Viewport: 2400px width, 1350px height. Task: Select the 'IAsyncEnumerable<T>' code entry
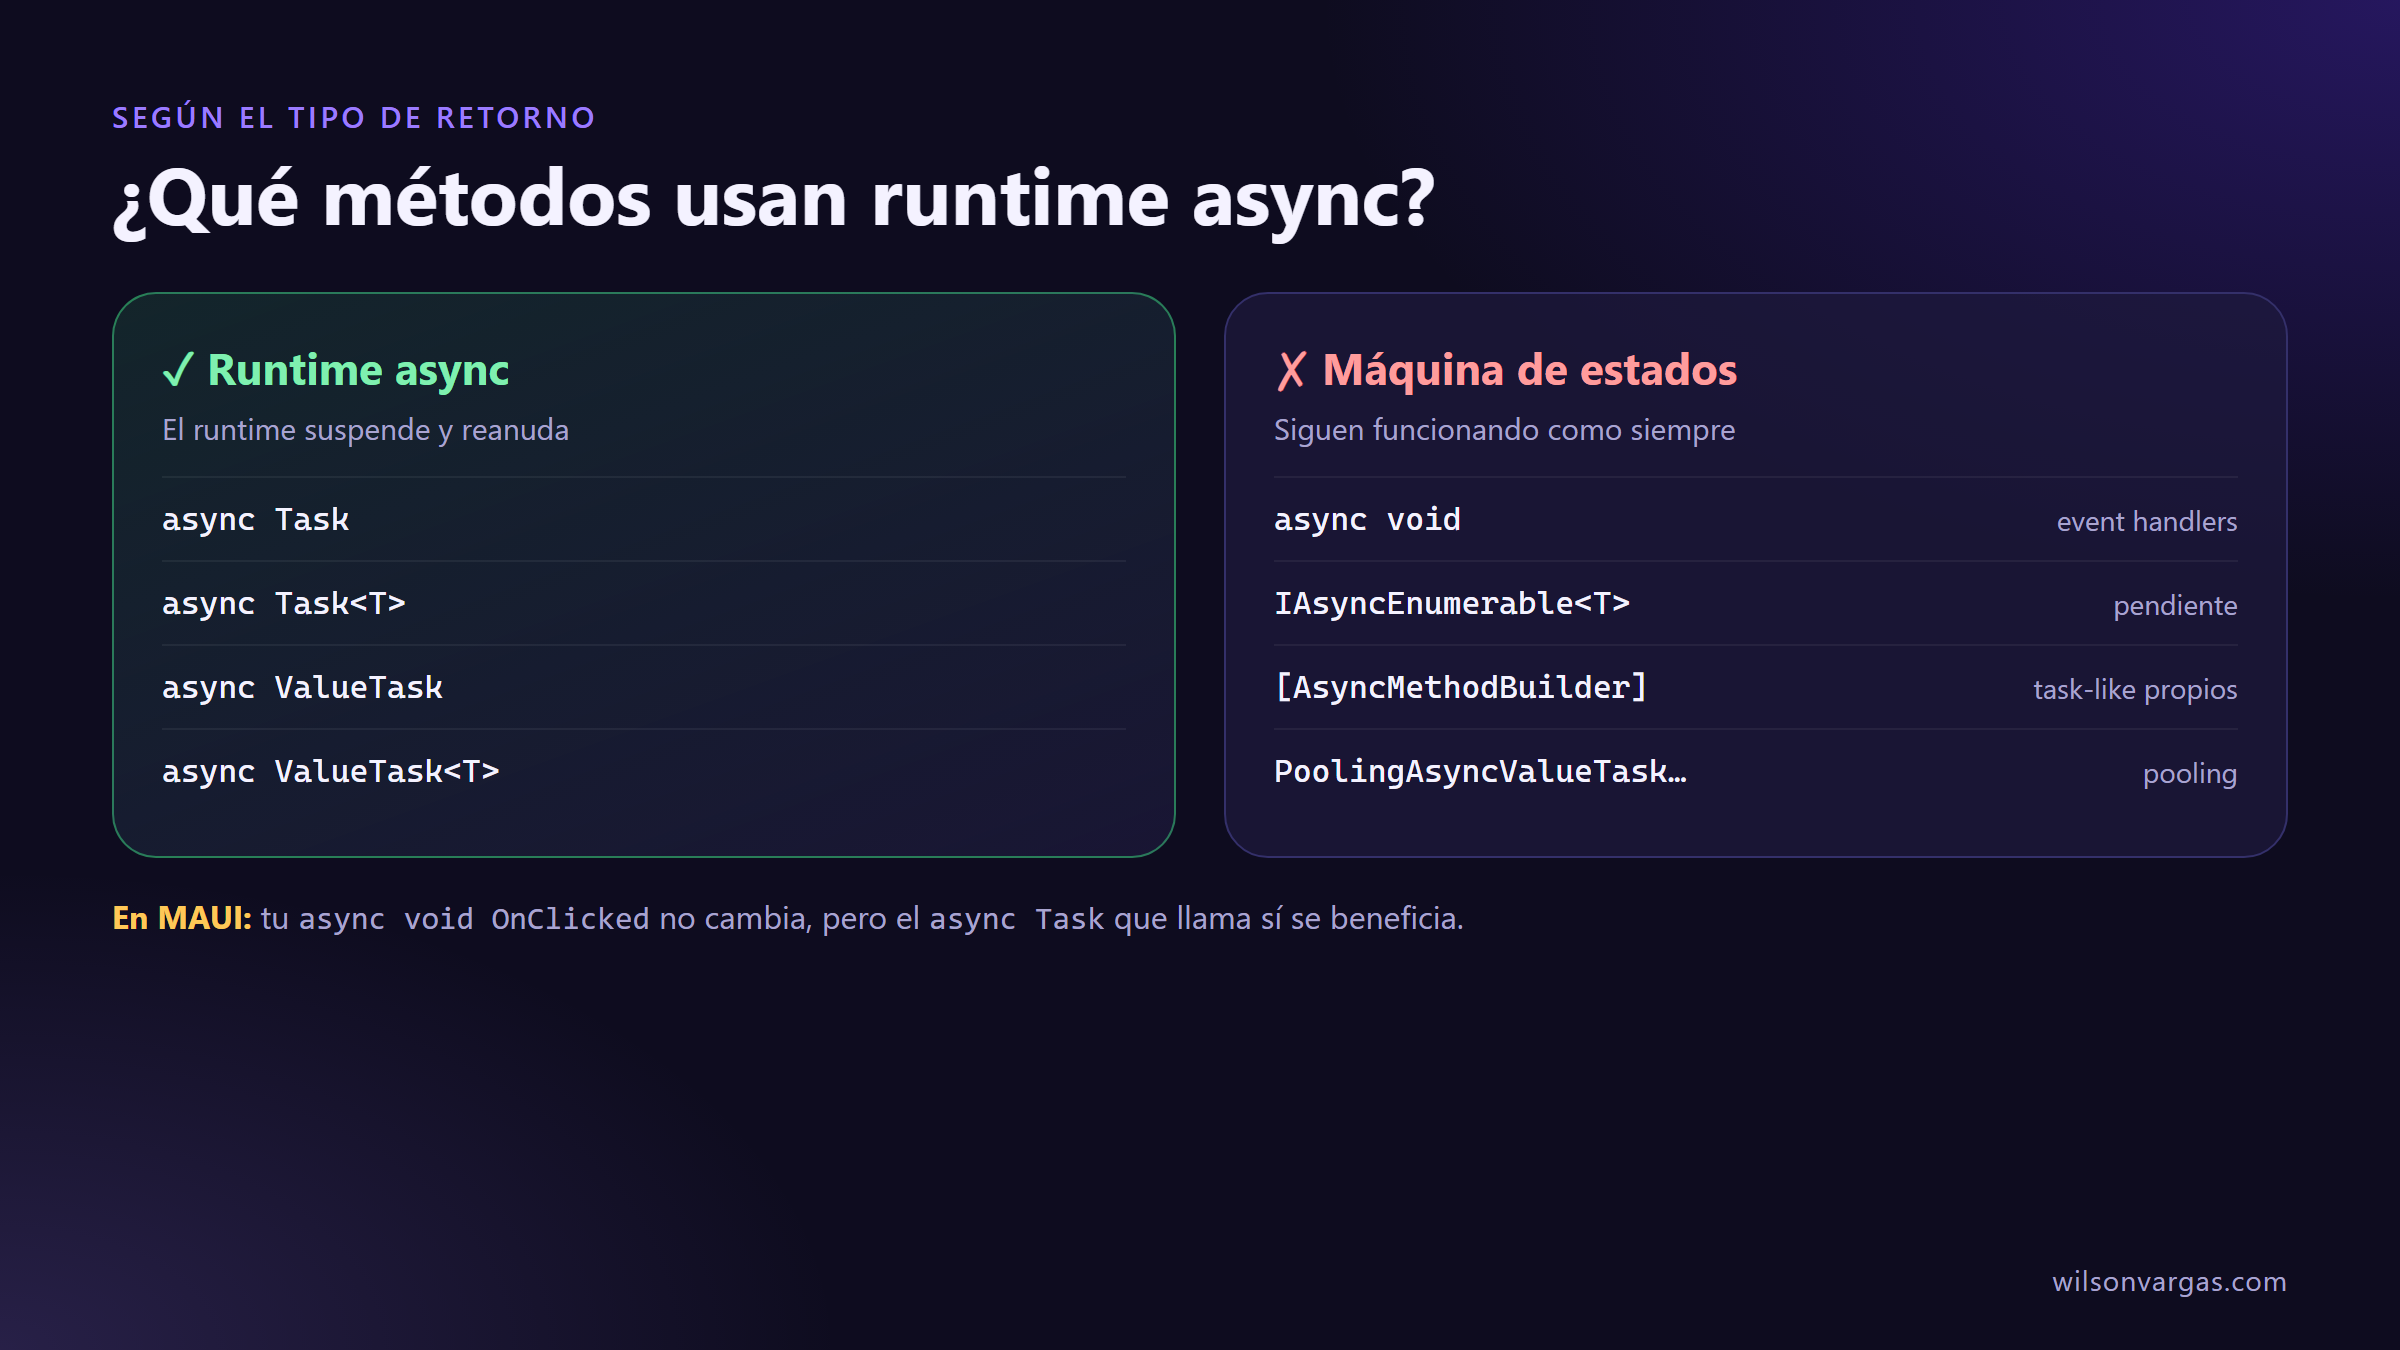click(1452, 604)
